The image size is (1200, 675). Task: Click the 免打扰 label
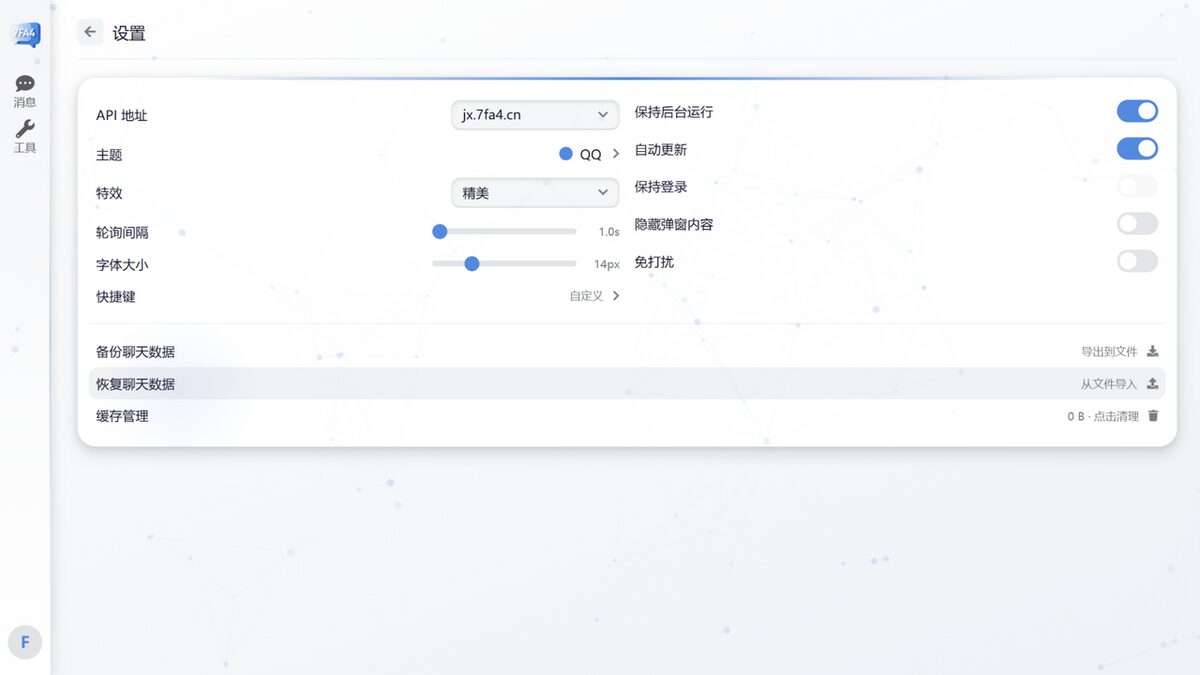point(654,262)
